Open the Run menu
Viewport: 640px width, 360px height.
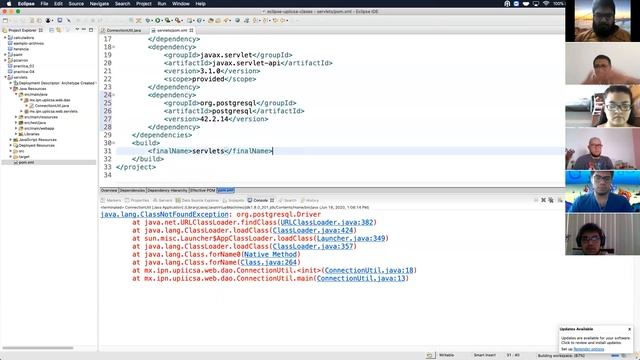tap(162, 4)
